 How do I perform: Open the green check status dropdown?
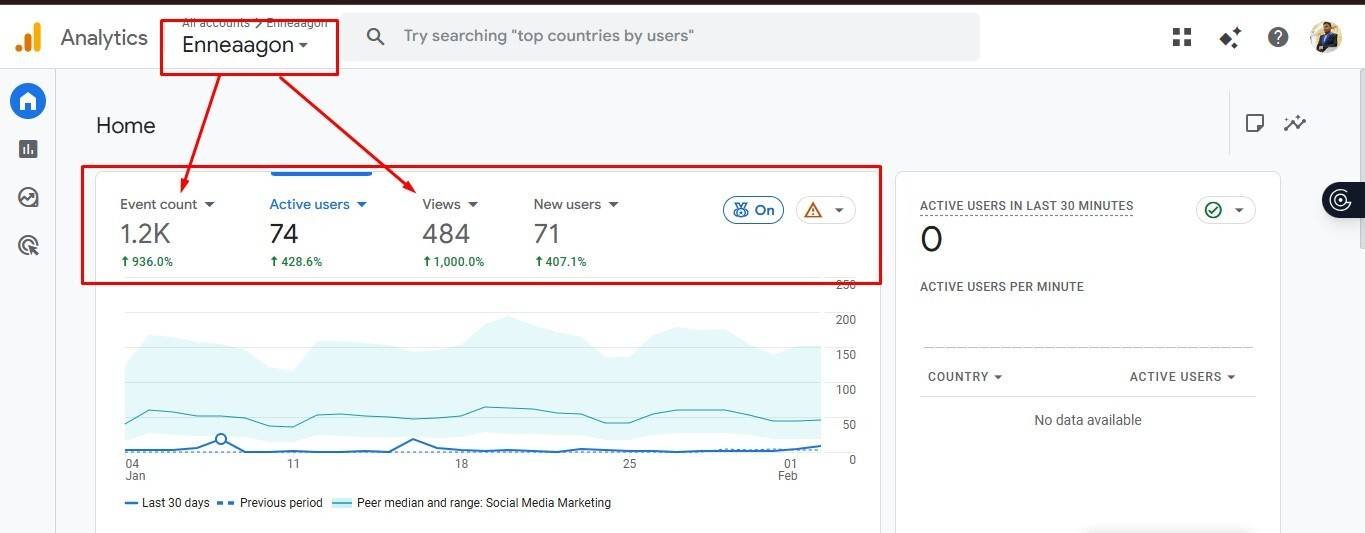(x=1226, y=210)
